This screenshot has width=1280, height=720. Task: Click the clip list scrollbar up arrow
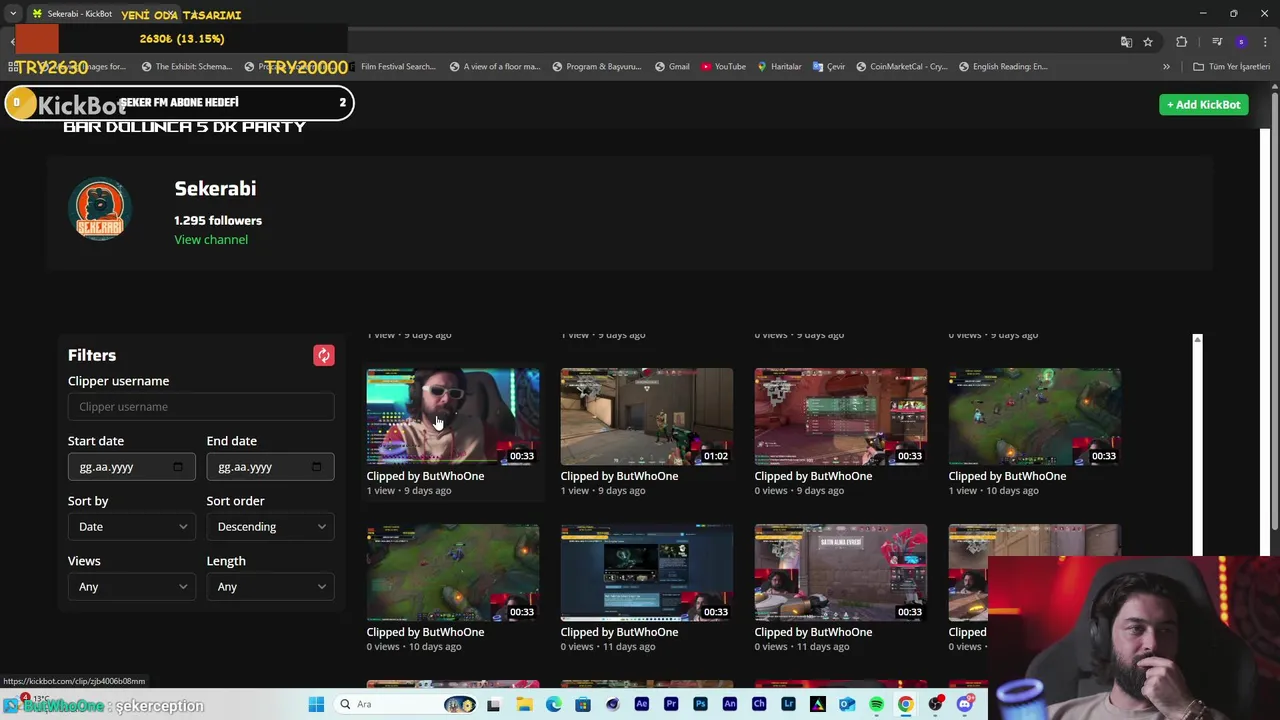(x=1197, y=341)
